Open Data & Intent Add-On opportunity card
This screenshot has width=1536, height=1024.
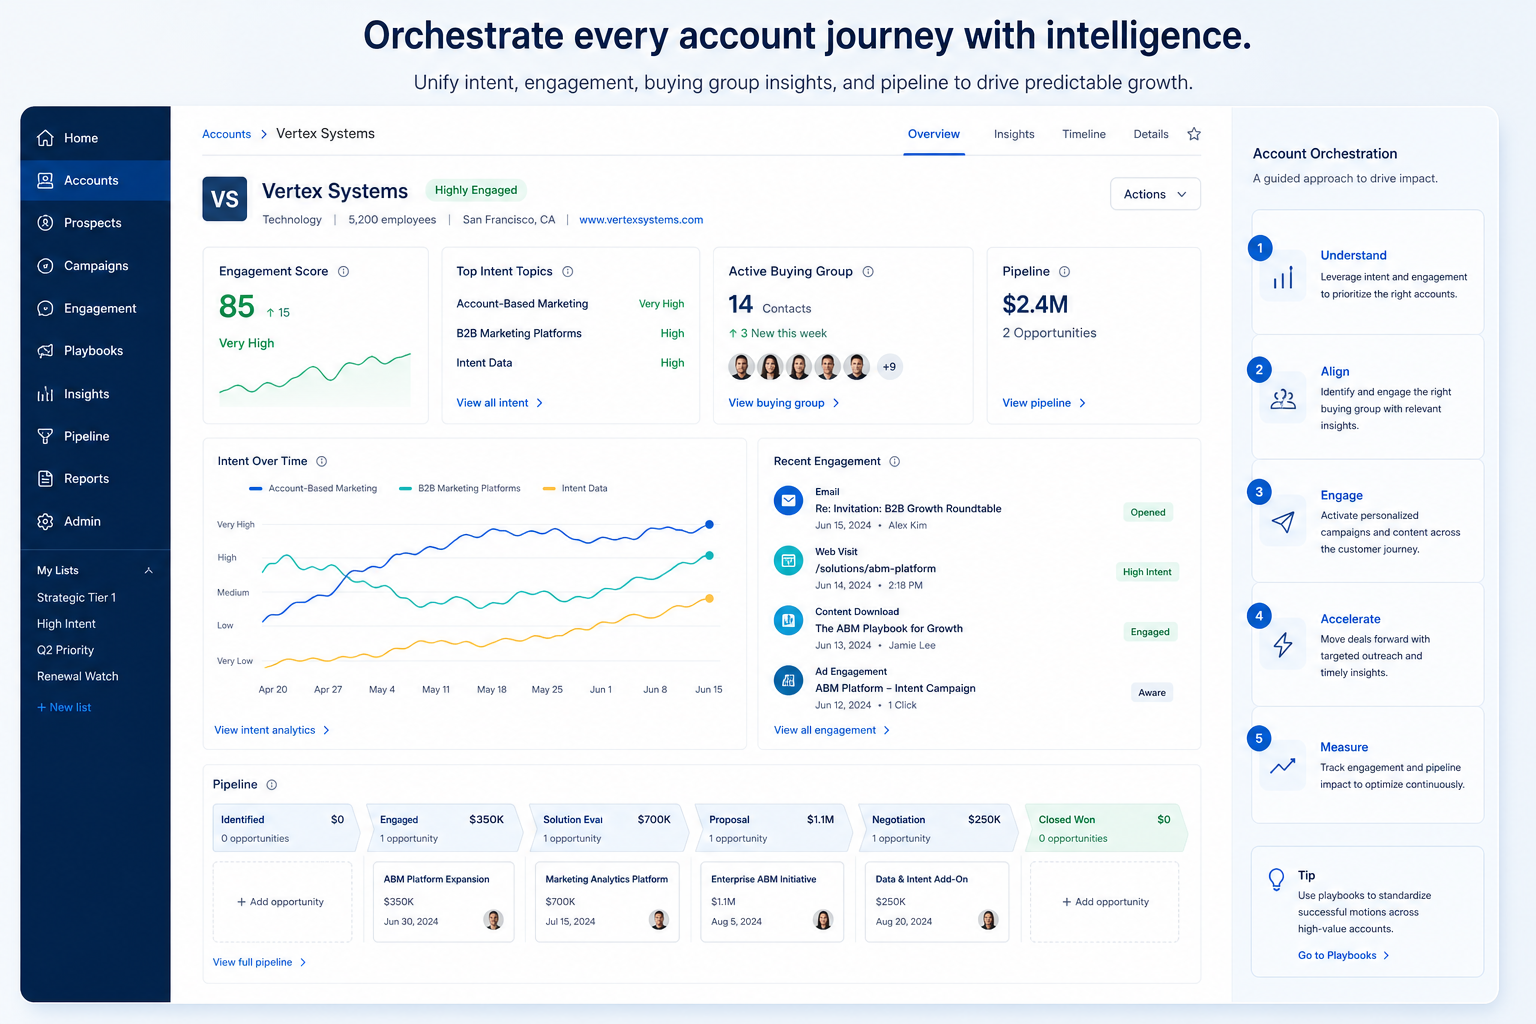point(937,902)
